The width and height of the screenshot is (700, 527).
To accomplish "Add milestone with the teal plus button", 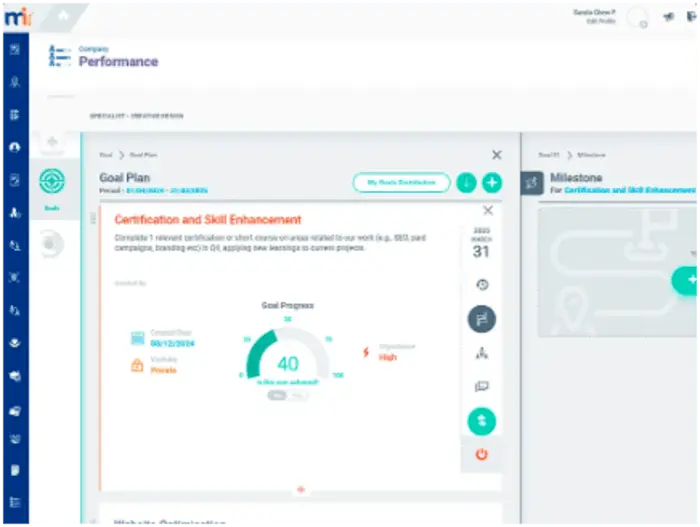I will coord(686,280).
